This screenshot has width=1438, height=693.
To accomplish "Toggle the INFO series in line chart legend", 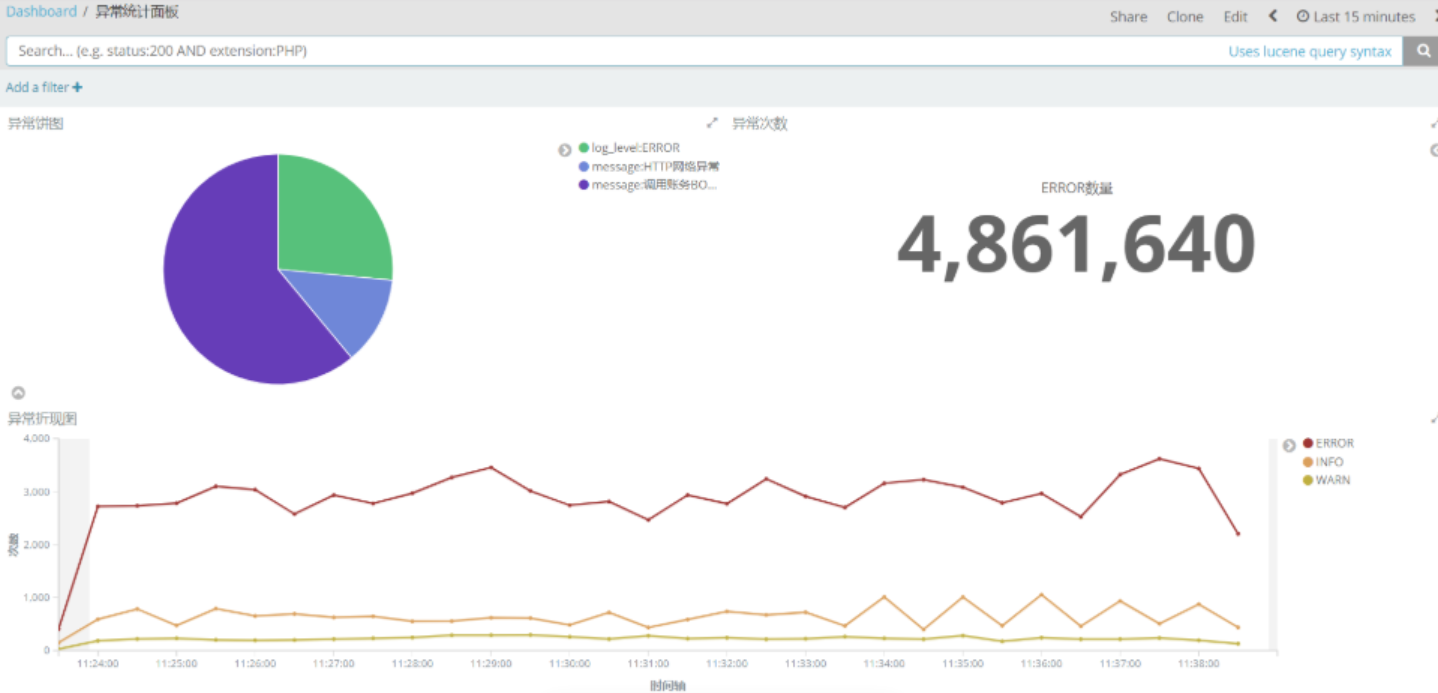I will pyautogui.click(x=1328, y=462).
